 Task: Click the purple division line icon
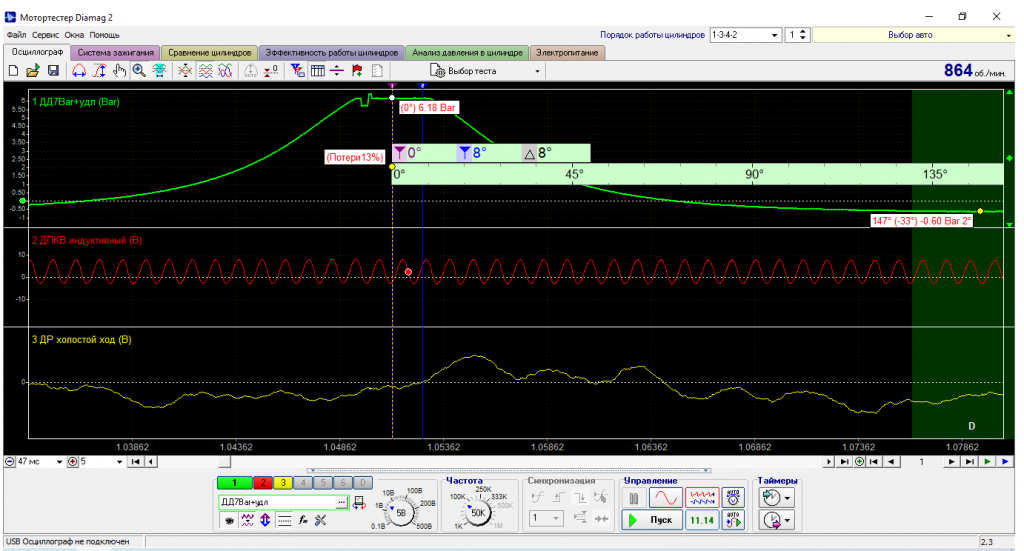pos(337,71)
